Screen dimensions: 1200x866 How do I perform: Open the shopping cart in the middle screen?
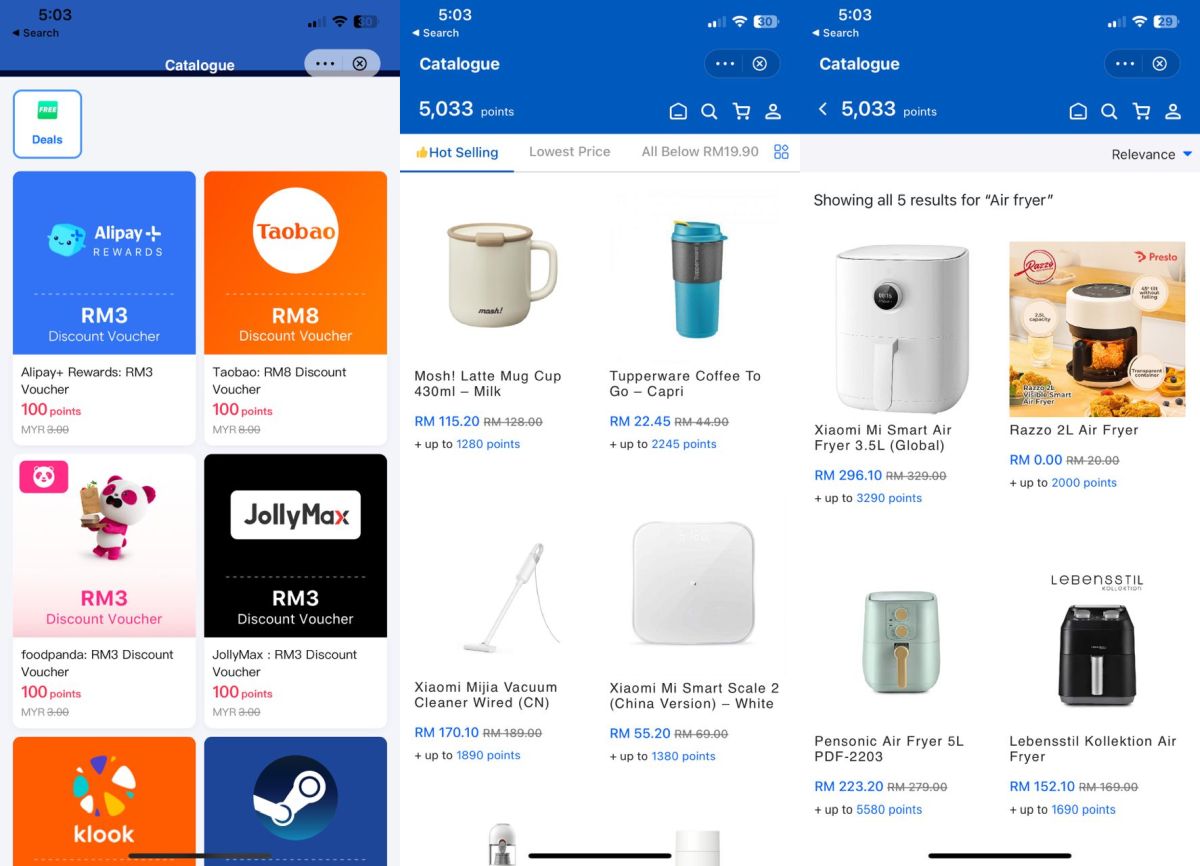[741, 112]
